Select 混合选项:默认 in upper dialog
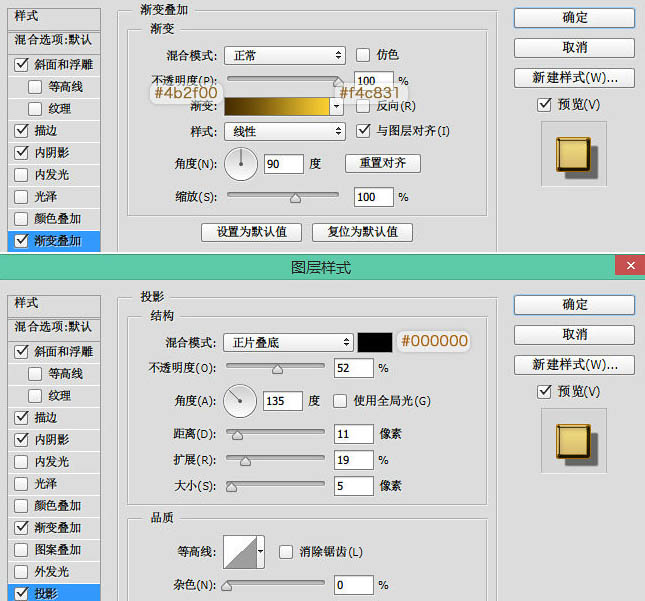This screenshot has width=645, height=601. pos(54,40)
